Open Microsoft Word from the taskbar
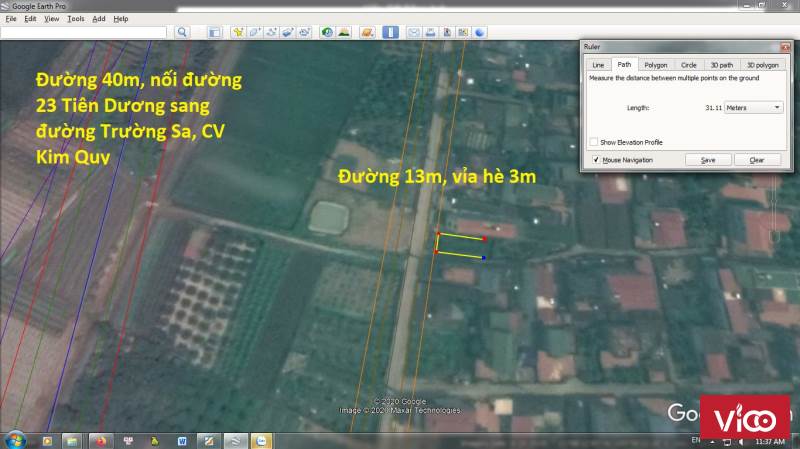This screenshot has height=449, width=800. point(182,441)
